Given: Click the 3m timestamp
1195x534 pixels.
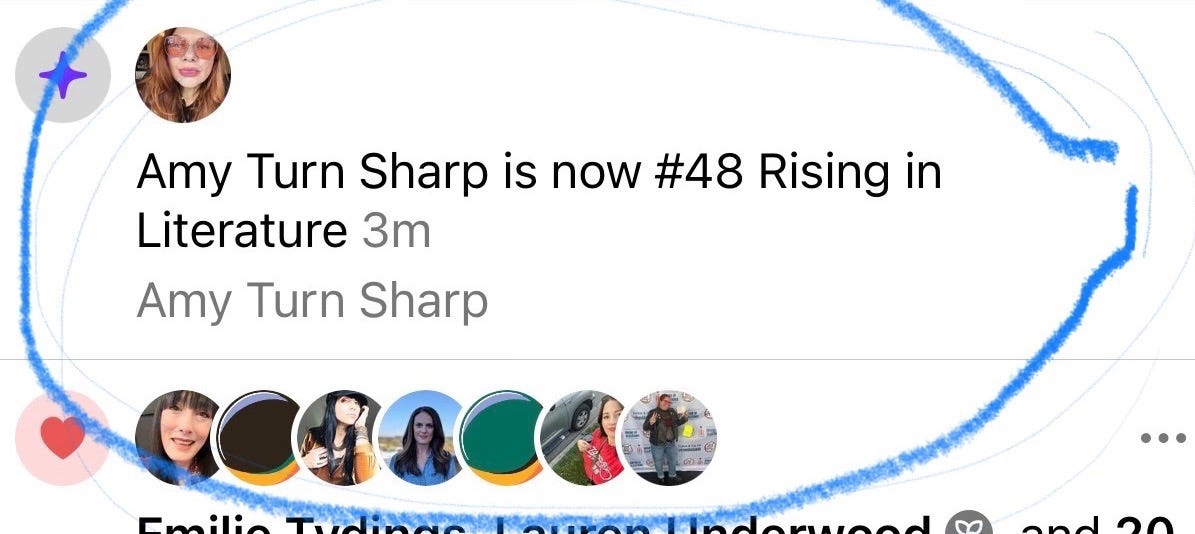Looking at the screenshot, I should click(x=396, y=231).
